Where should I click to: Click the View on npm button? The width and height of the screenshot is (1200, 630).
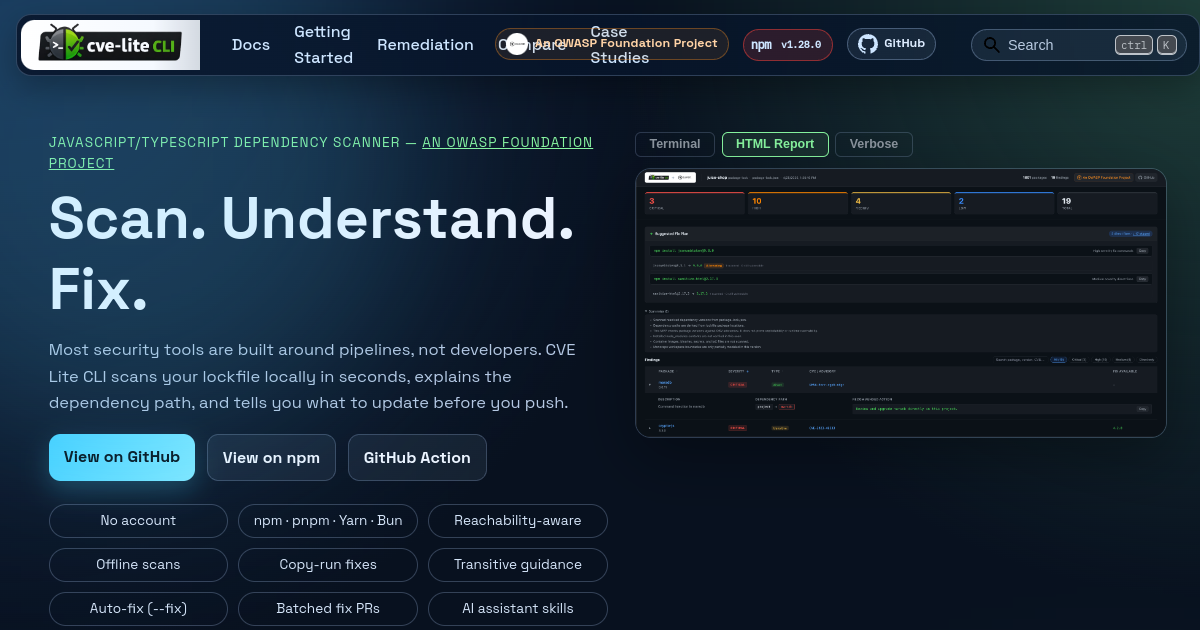click(271, 457)
